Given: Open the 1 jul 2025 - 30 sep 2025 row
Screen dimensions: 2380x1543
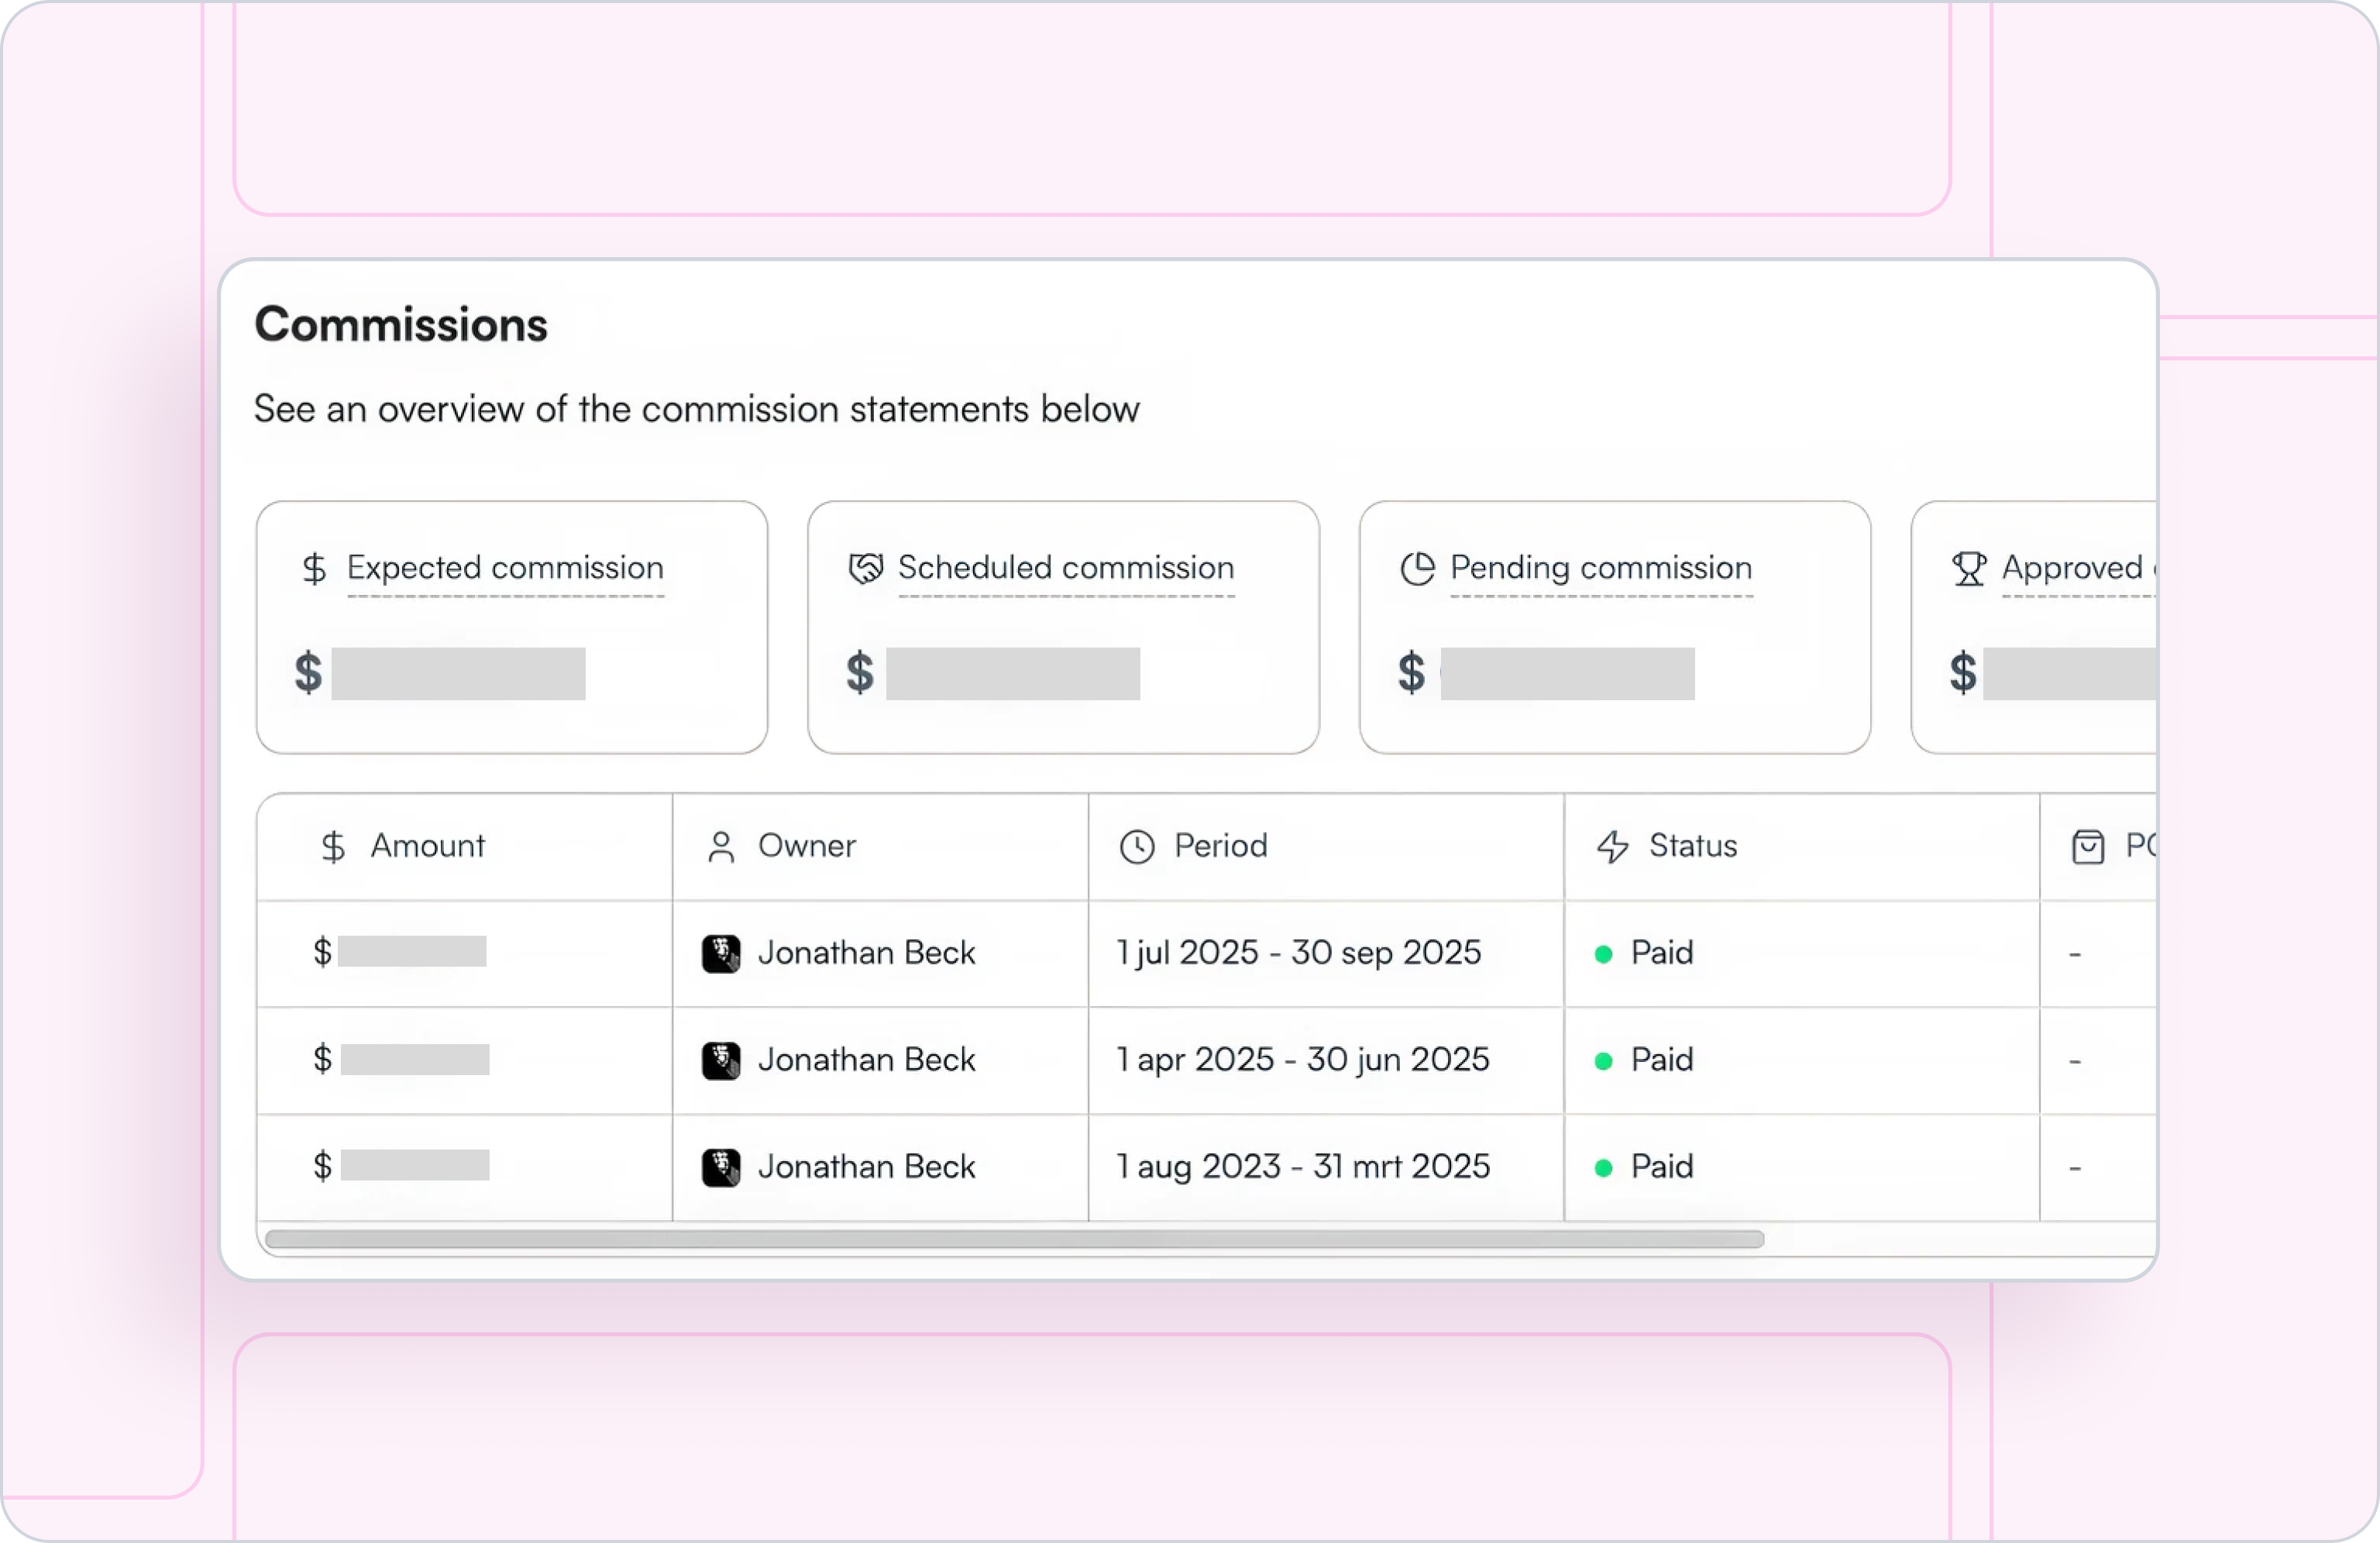Looking at the screenshot, I should click(1298, 953).
